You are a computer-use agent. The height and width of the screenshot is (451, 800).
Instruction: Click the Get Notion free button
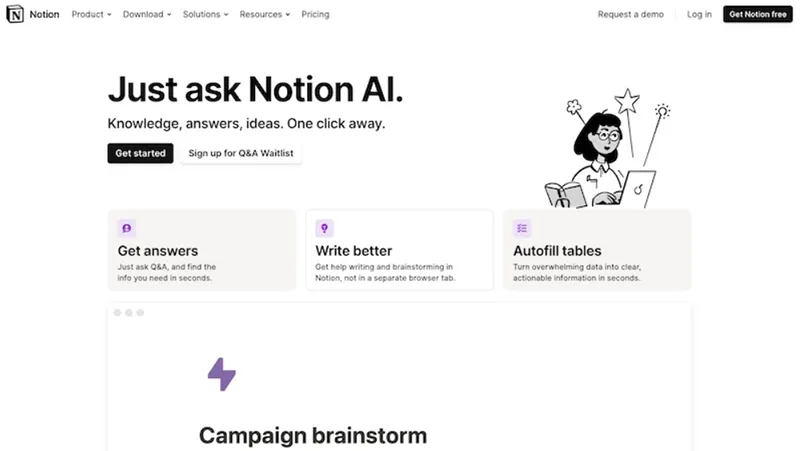[x=758, y=14]
